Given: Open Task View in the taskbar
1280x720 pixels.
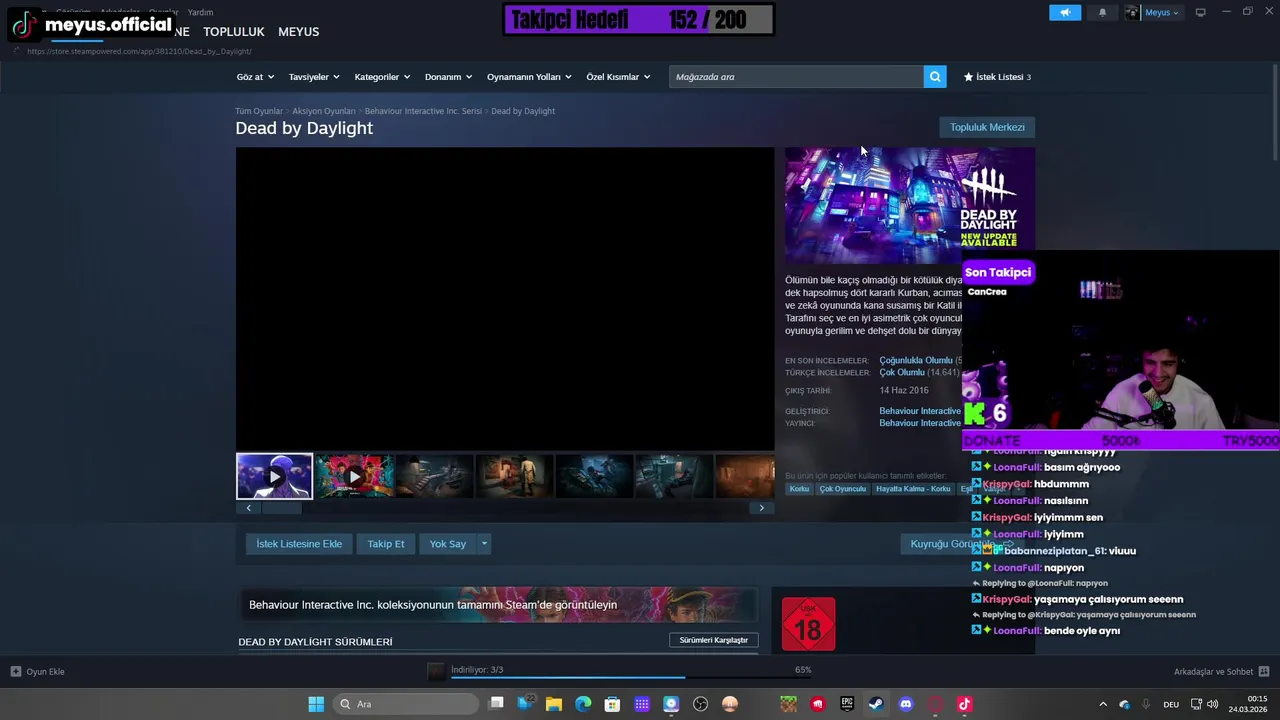Looking at the screenshot, I should 496,704.
